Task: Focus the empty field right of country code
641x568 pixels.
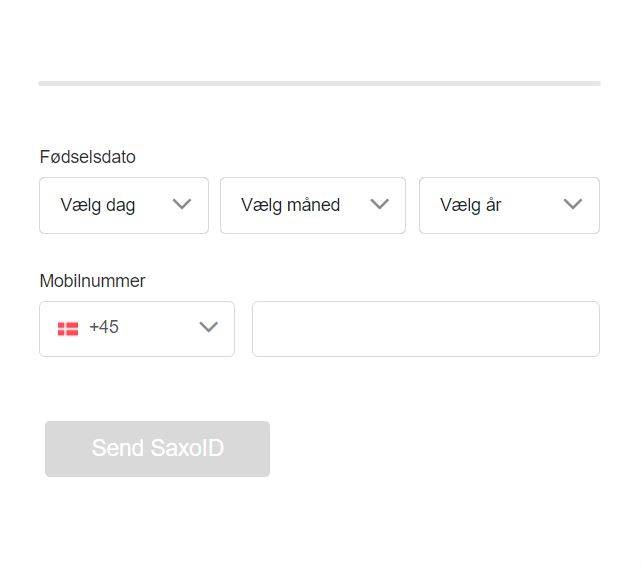Action: [x=426, y=329]
